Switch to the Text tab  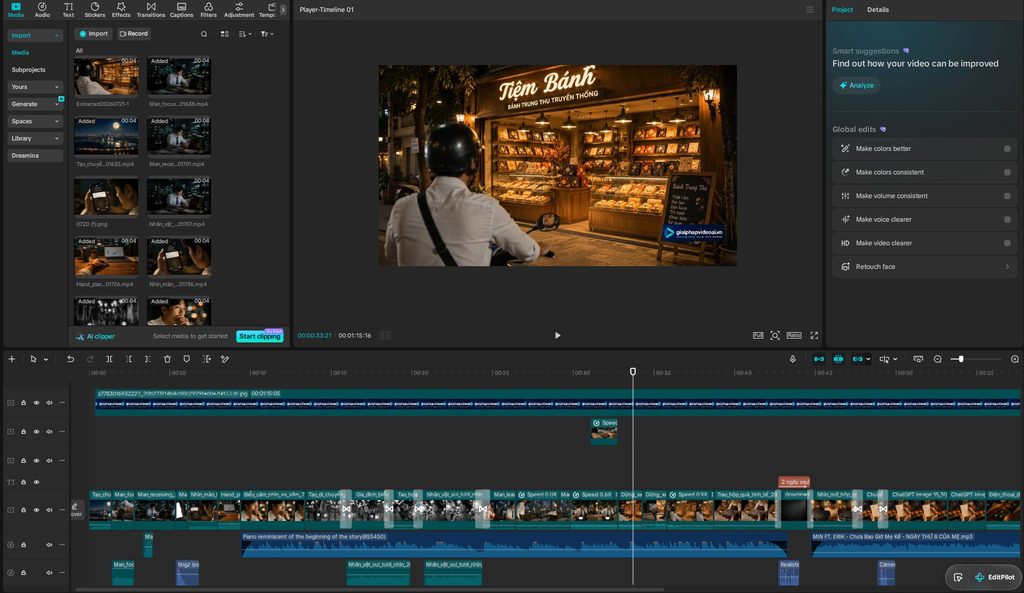tap(68, 10)
